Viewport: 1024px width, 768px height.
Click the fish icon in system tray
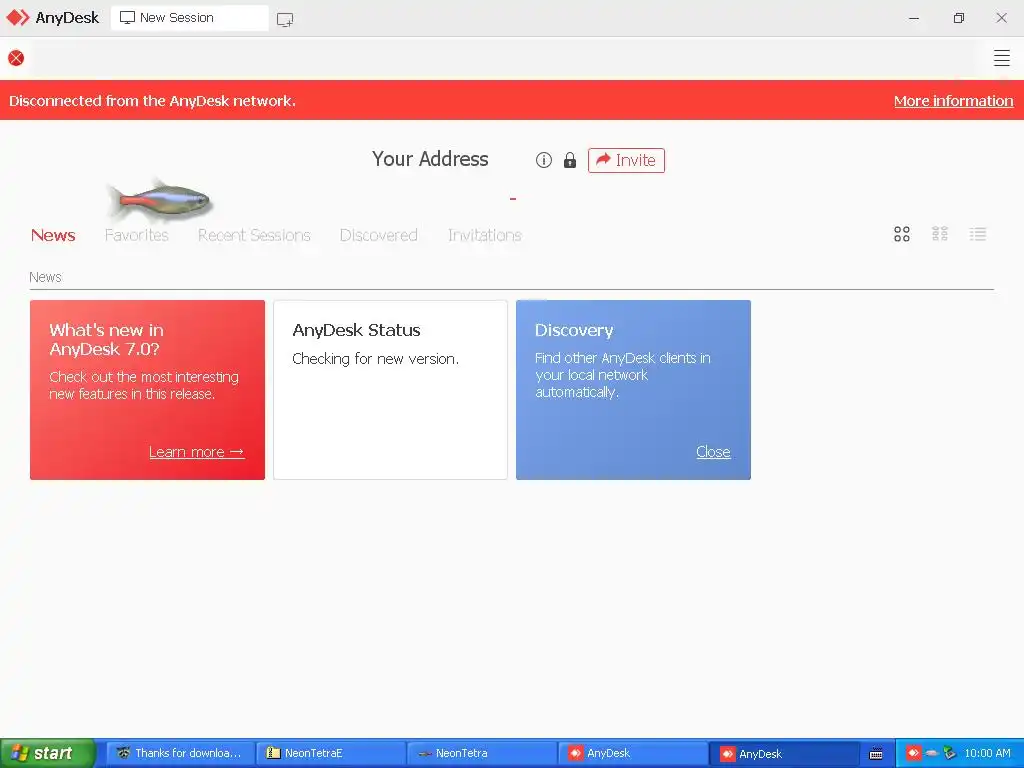coord(932,753)
